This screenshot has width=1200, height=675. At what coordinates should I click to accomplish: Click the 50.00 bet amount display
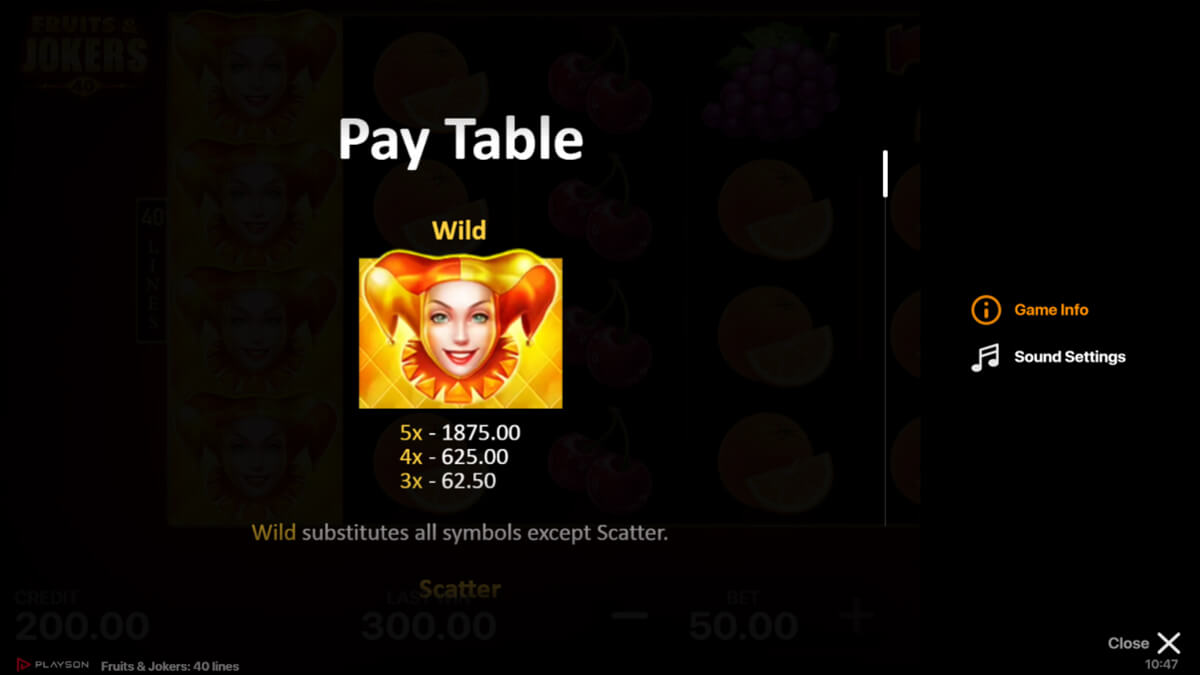click(x=743, y=626)
